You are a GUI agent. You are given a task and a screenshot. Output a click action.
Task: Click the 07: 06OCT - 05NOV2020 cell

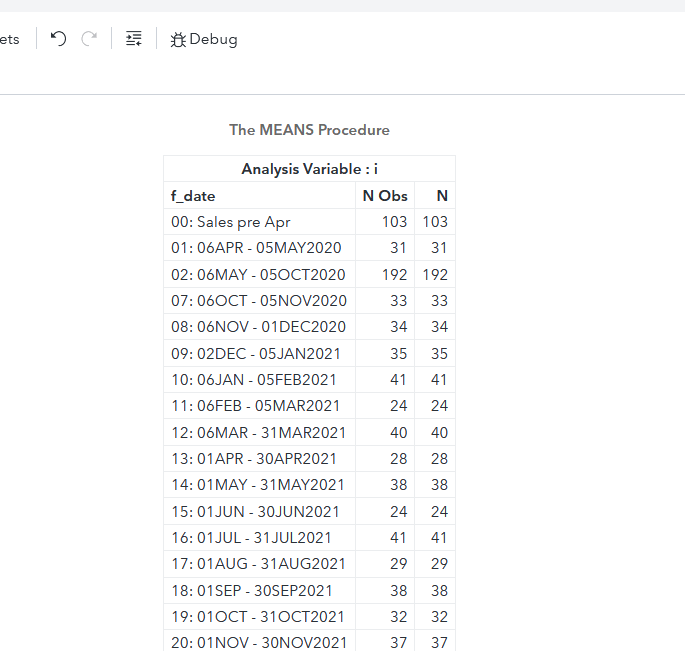[x=259, y=301]
